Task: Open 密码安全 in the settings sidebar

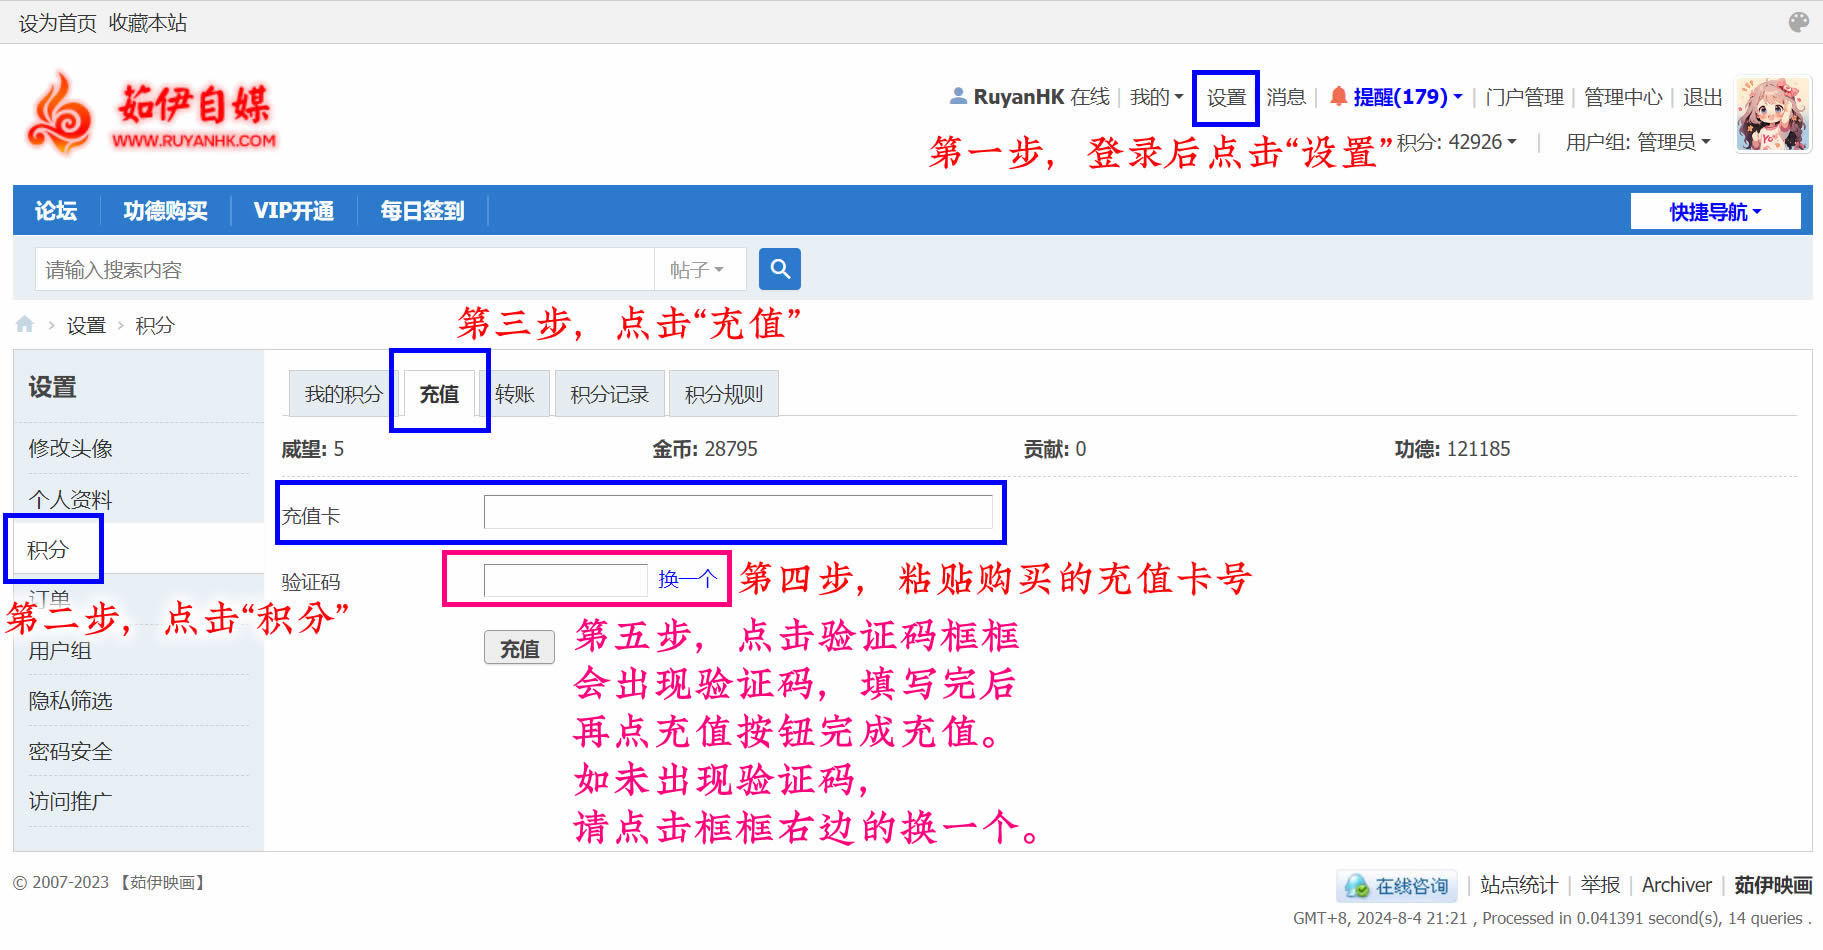Action: tap(70, 751)
